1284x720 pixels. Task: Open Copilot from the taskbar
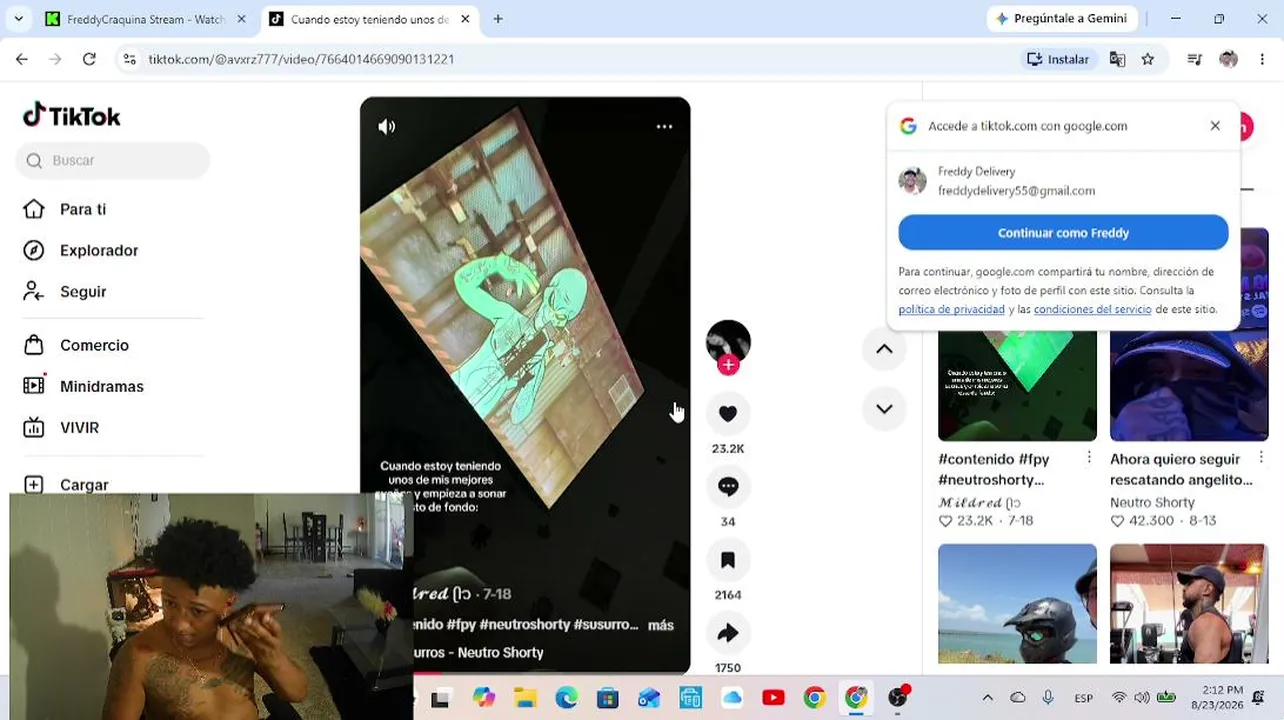pos(484,698)
